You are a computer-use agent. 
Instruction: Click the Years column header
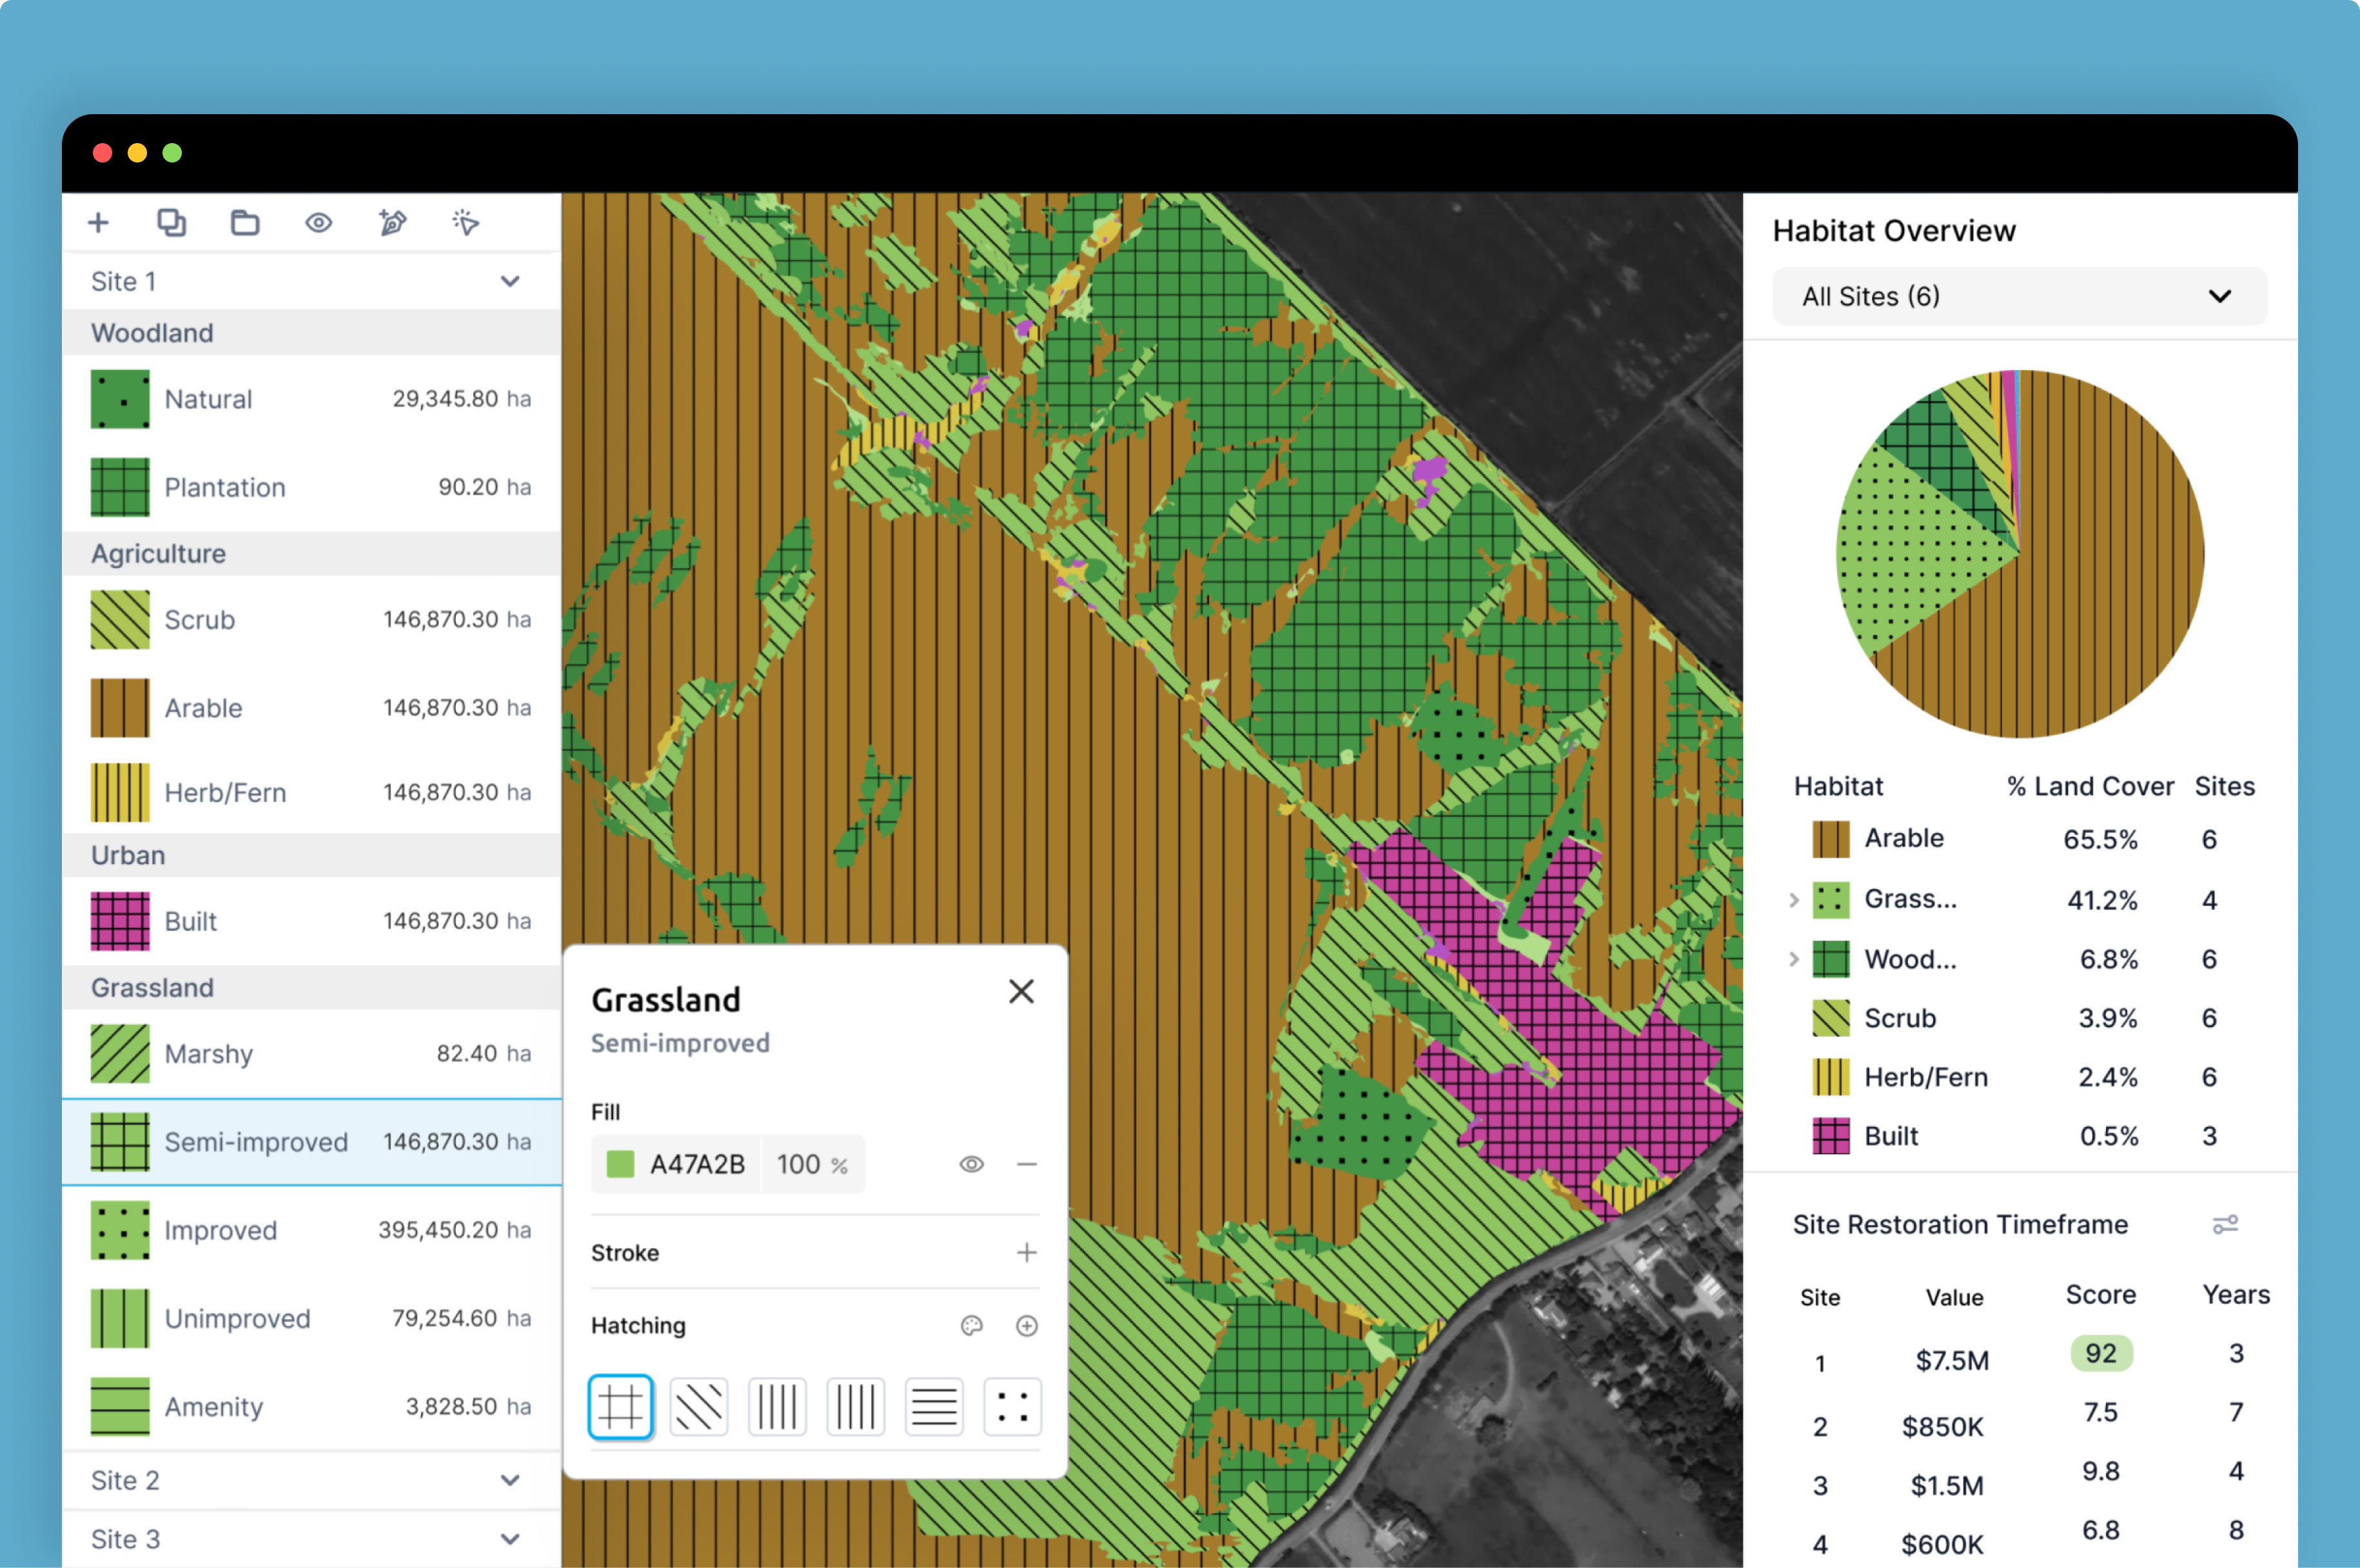pos(2236,1295)
